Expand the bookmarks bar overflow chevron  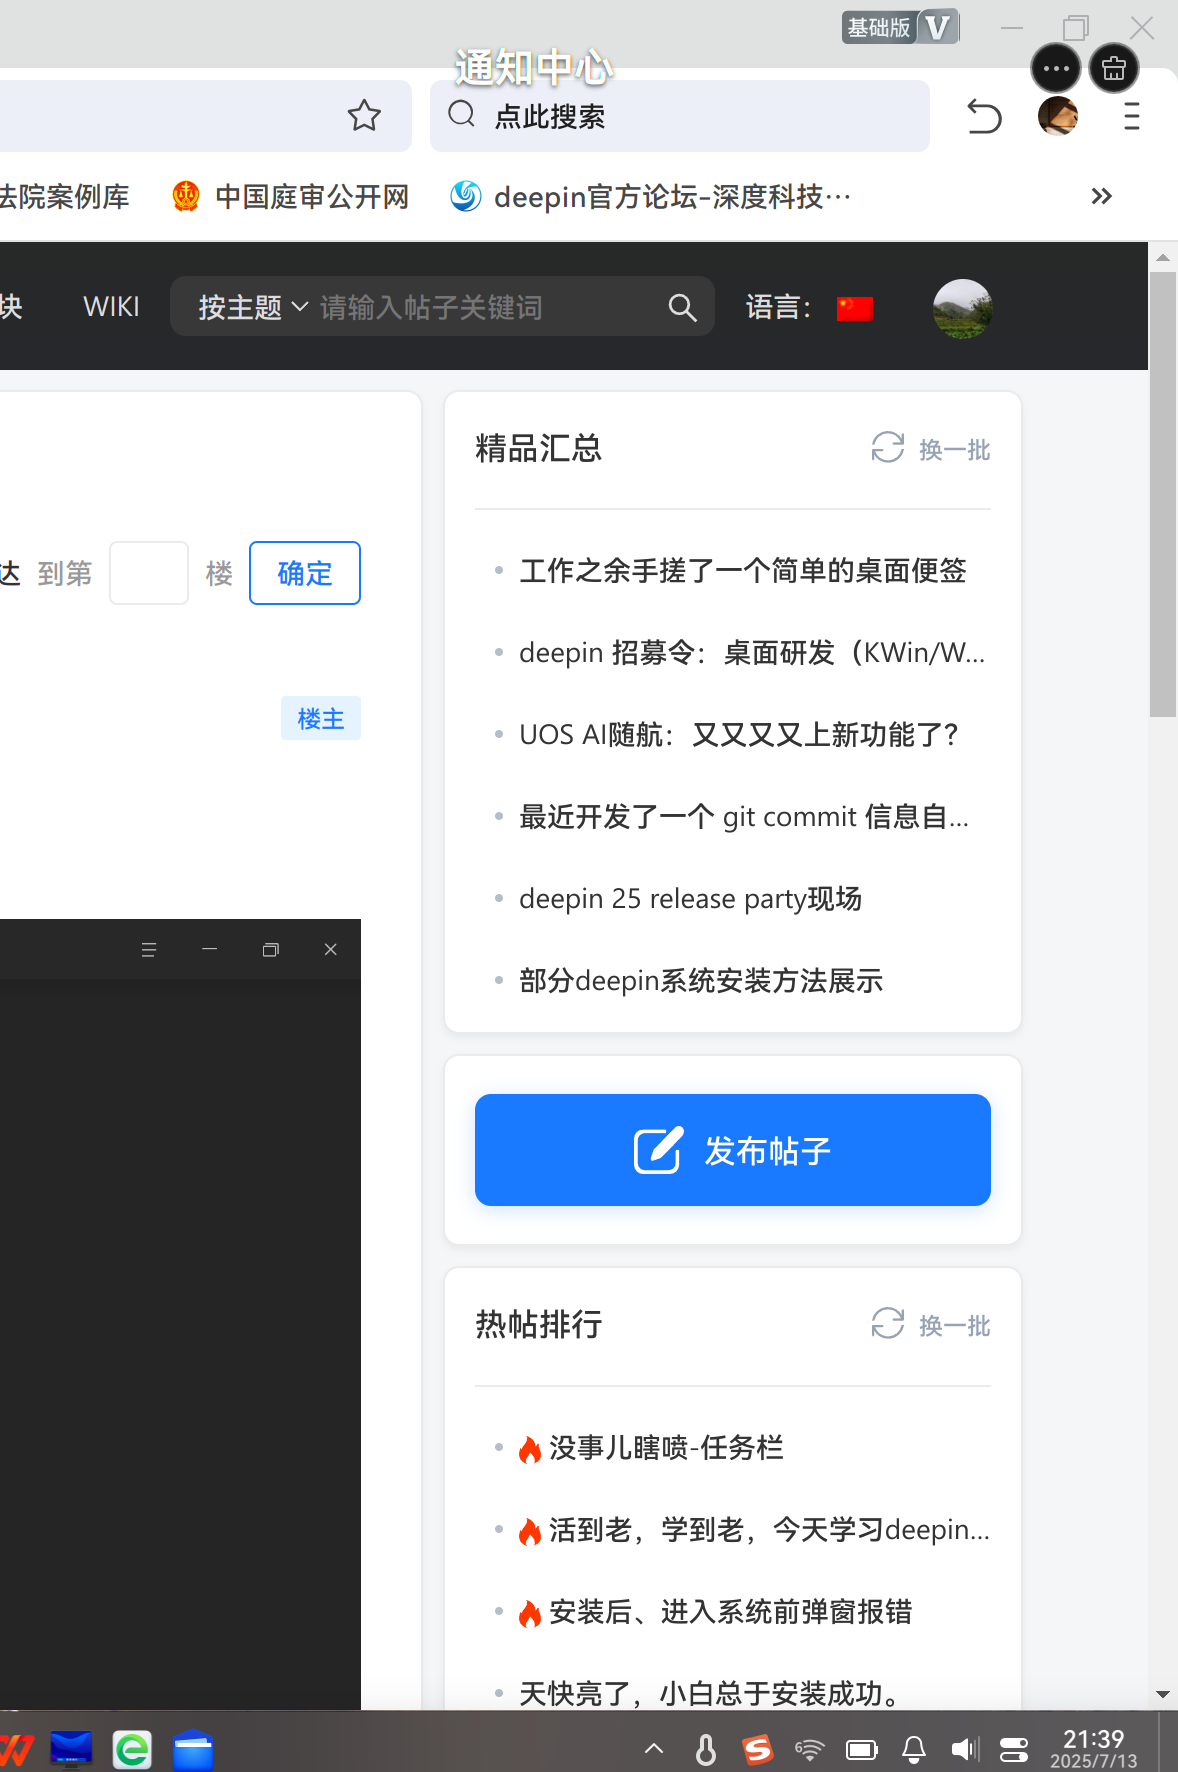pos(1101,196)
